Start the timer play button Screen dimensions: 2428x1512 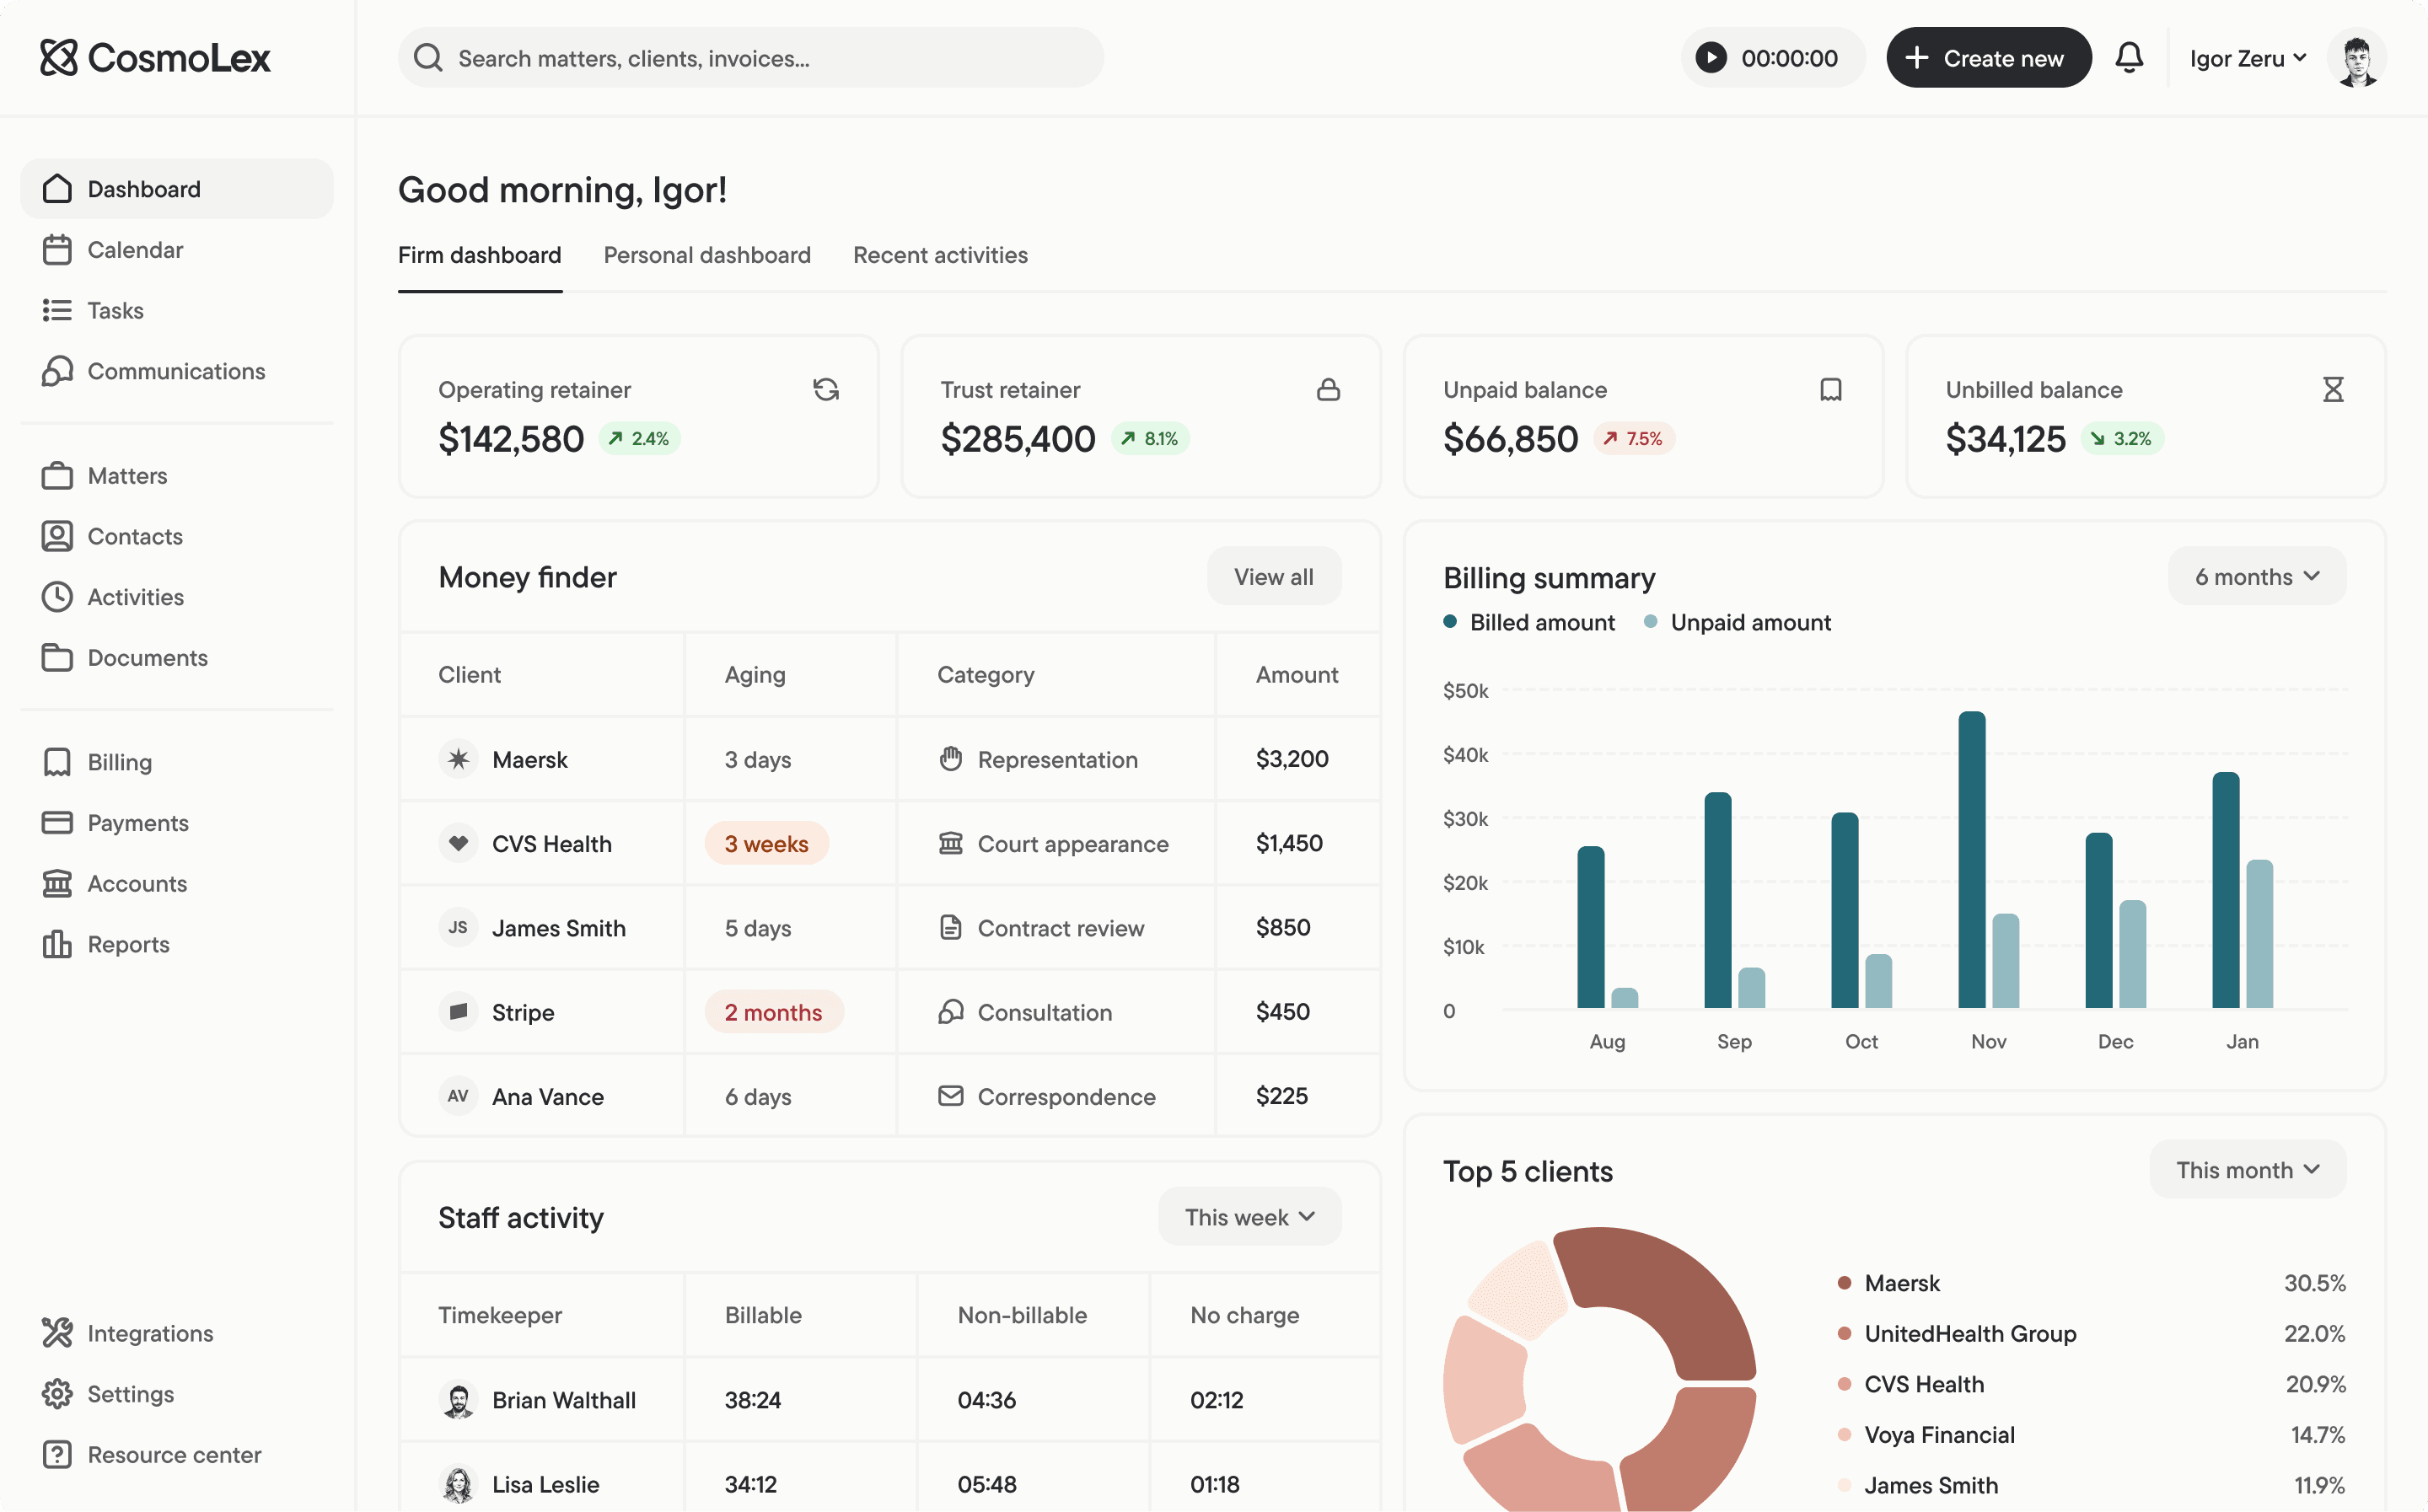pyautogui.click(x=1711, y=58)
